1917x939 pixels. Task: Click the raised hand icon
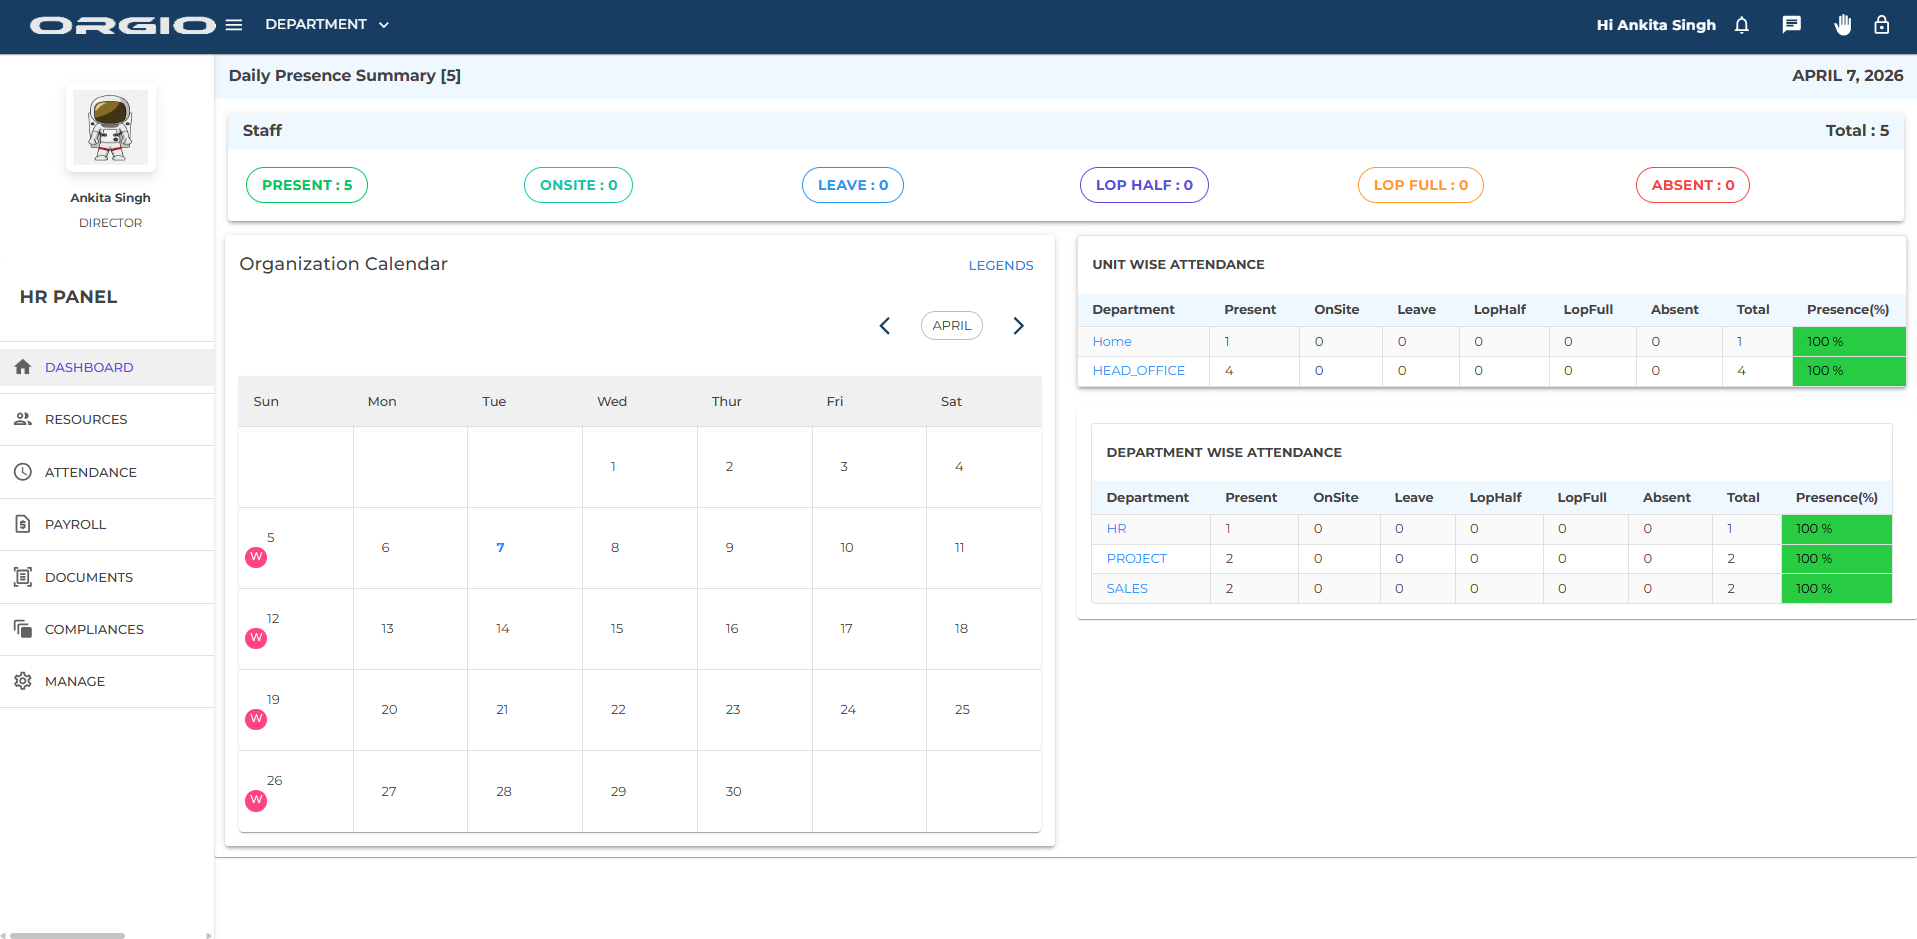(x=1842, y=25)
